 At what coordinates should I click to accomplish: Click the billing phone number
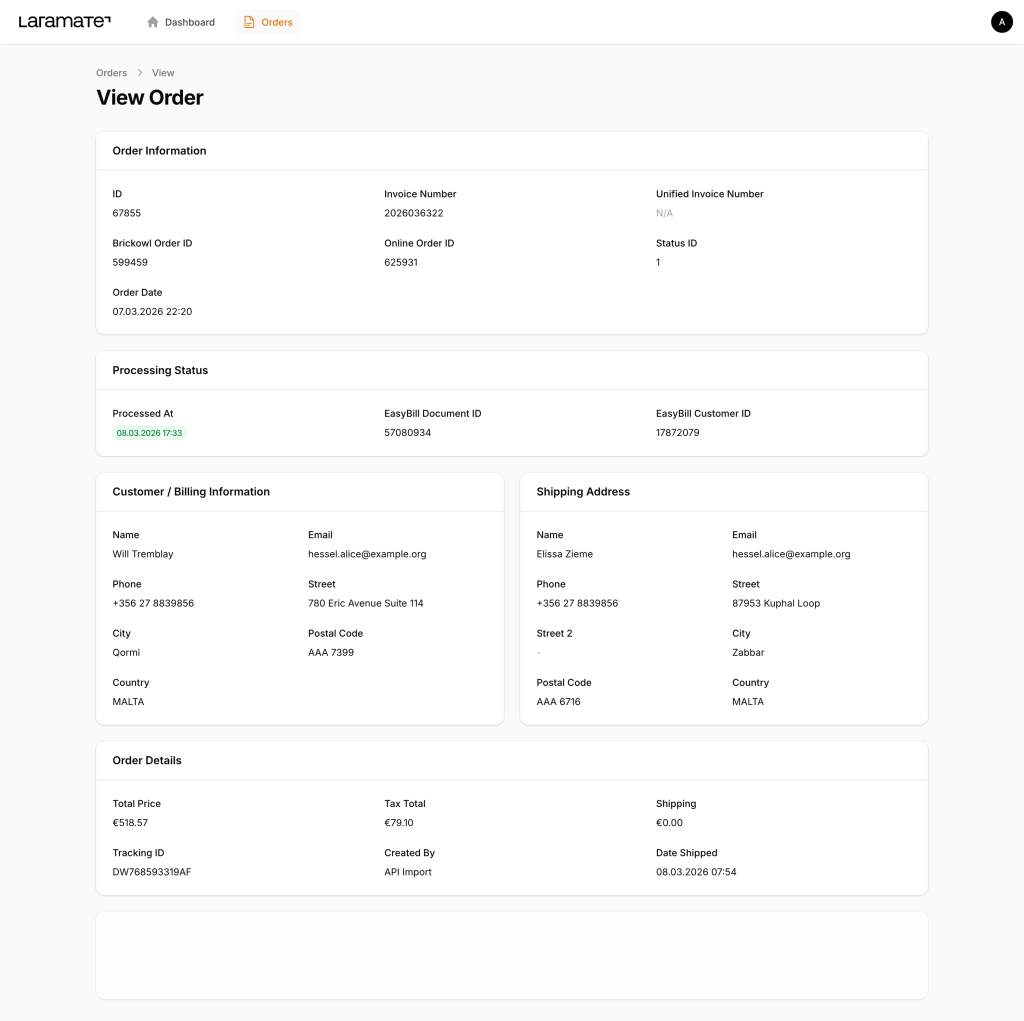pyautogui.click(x=153, y=603)
